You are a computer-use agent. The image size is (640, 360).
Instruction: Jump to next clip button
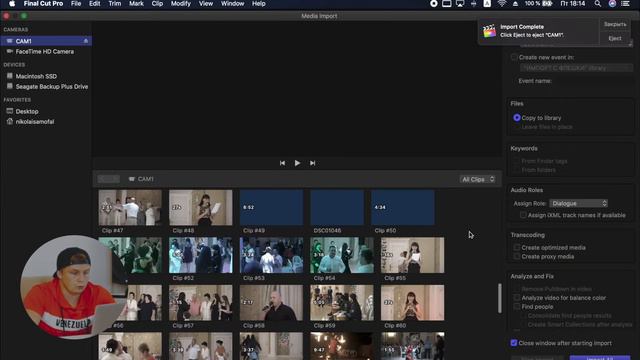tap(312, 163)
